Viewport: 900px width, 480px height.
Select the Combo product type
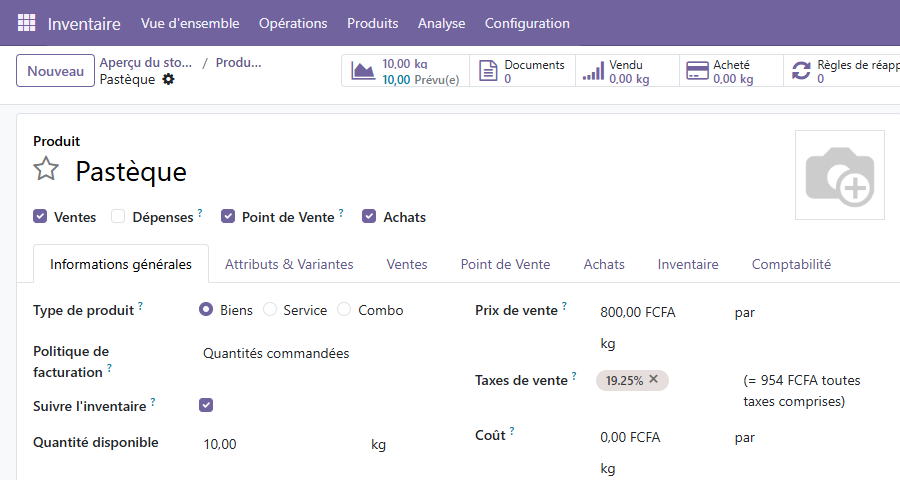tap(344, 309)
